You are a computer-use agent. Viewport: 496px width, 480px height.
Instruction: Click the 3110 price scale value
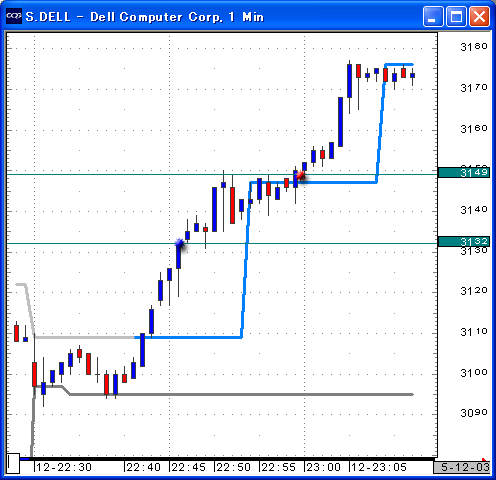pyautogui.click(x=474, y=332)
